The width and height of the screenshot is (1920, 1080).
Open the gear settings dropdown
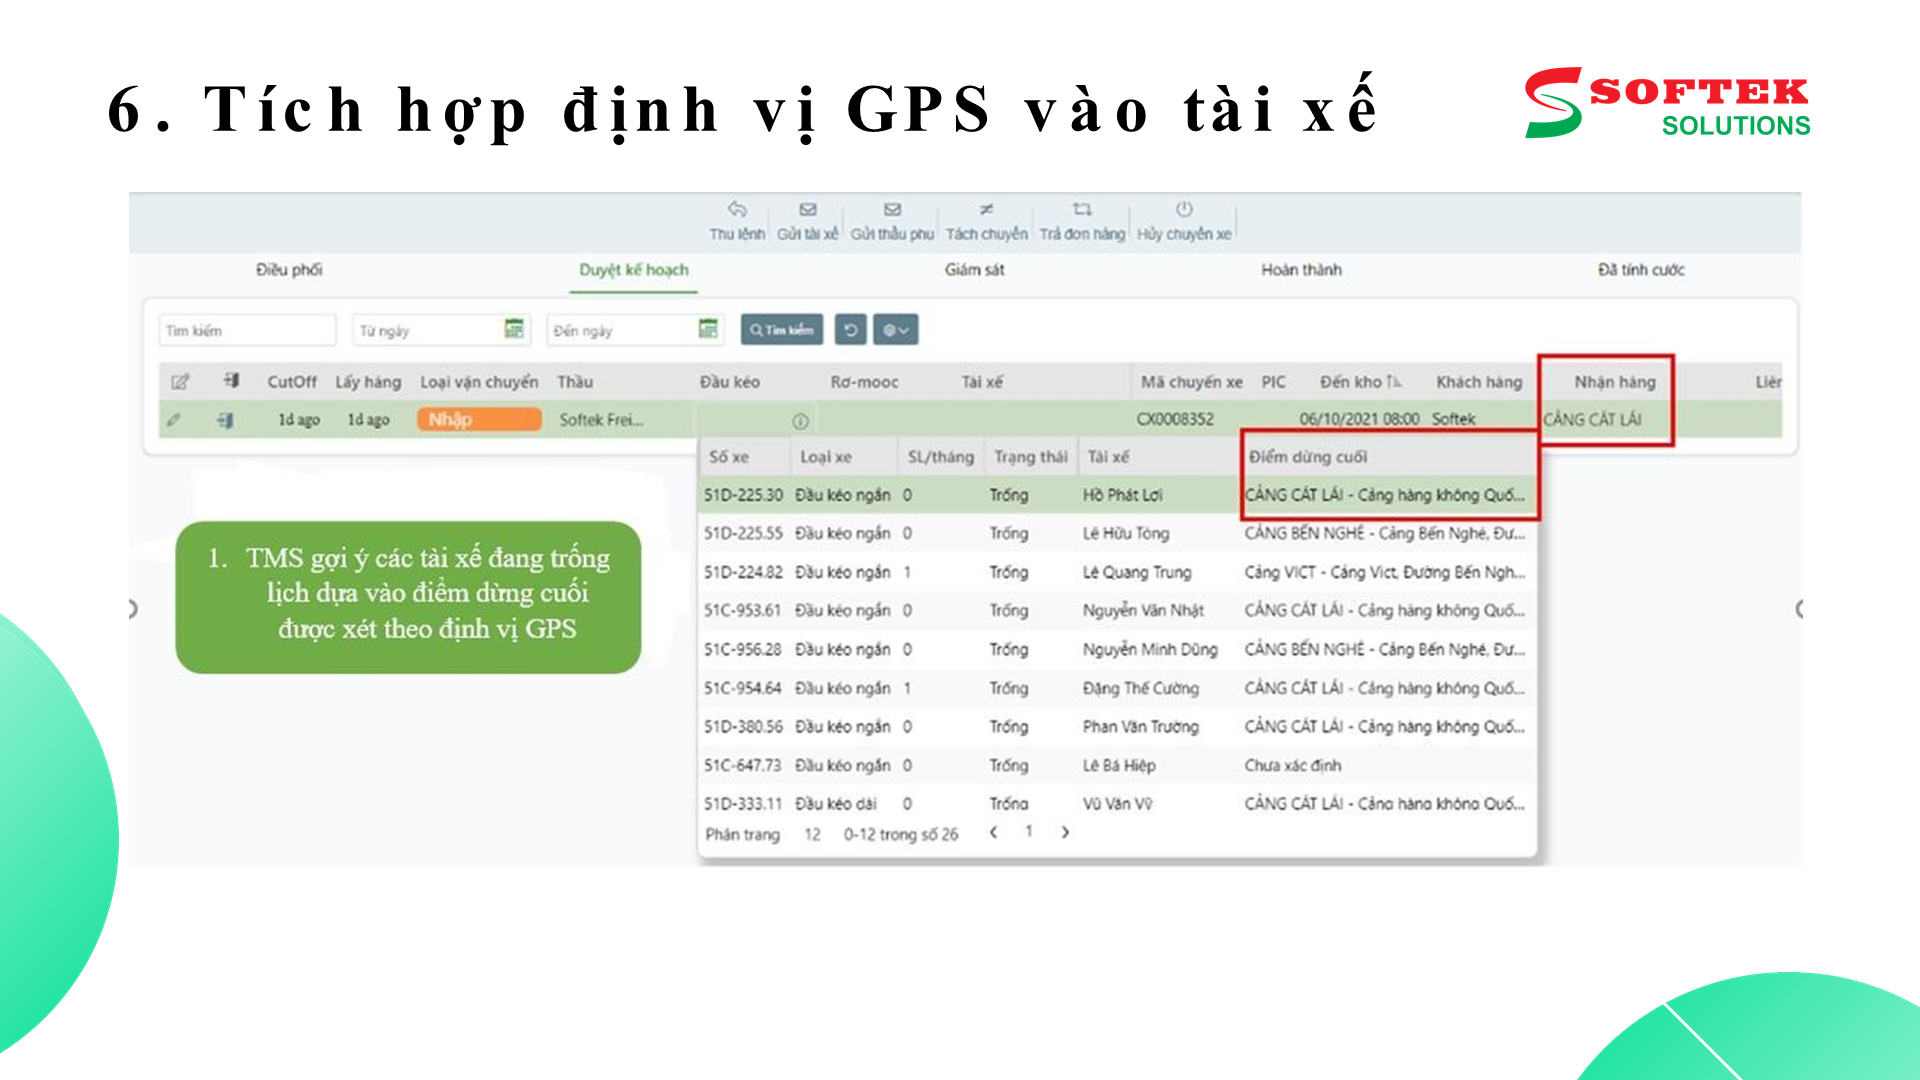click(x=895, y=329)
